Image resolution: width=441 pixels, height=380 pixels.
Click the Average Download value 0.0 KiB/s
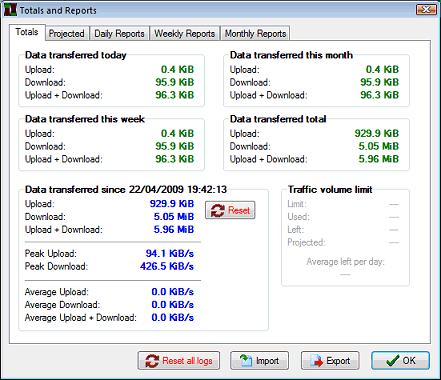(x=173, y=305)
